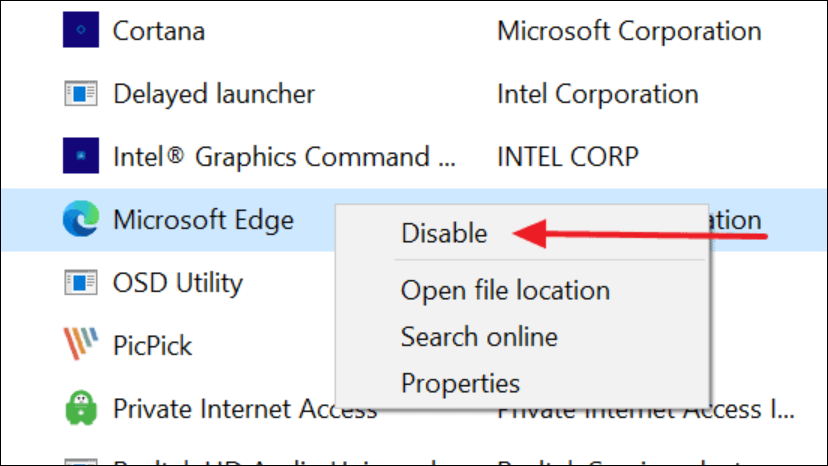Viewport: 828px width, 466px height.
Task: Select the Cortana startup entry name
Action: [159, 31]
